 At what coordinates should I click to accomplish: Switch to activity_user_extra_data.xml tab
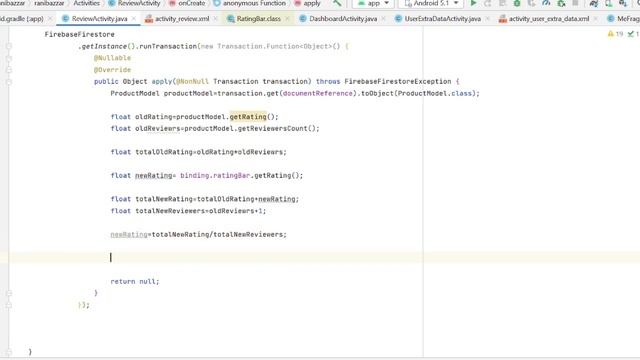[x=549, y=19]
